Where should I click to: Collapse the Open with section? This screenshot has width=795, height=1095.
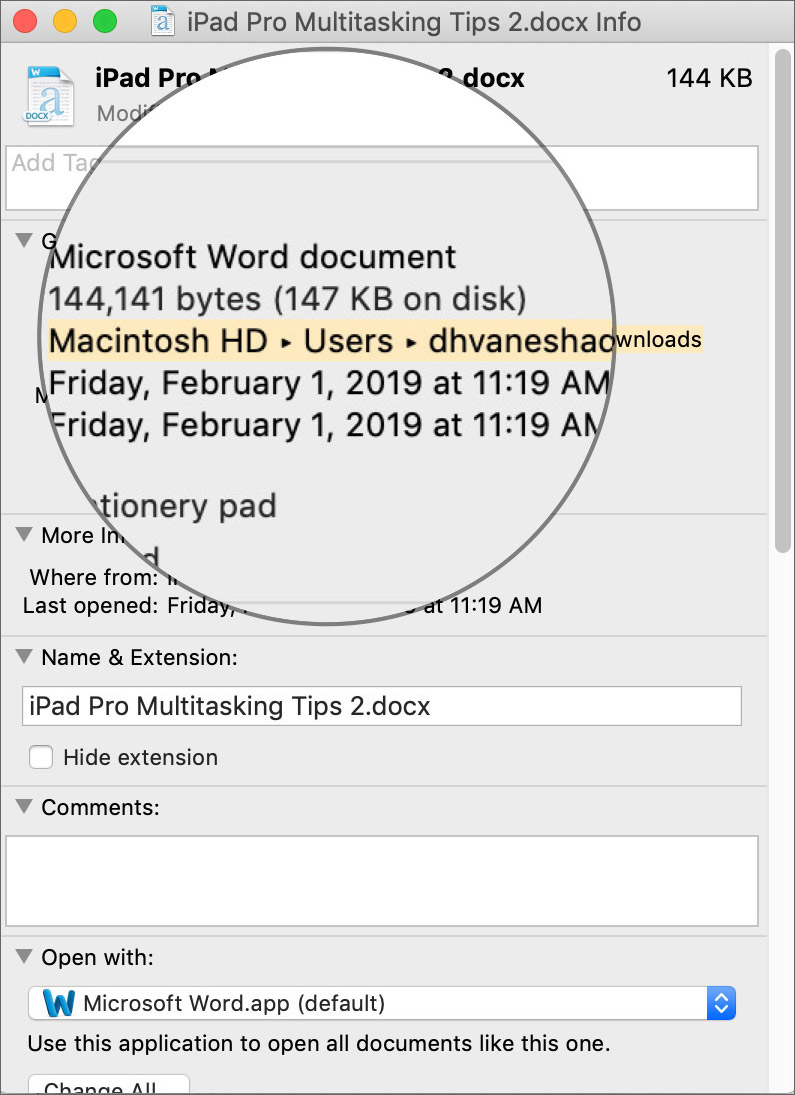click(x=23, y=957)
